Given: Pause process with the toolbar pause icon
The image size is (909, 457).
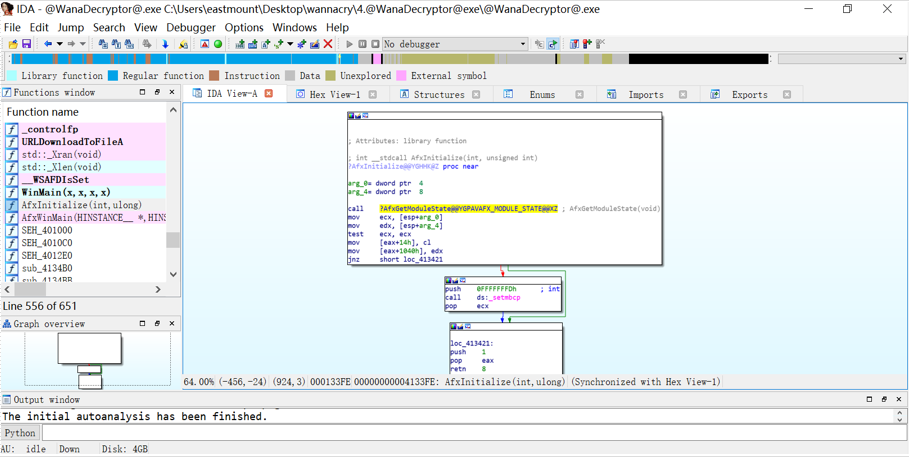Looking at the screenshot, I should 362,44.
